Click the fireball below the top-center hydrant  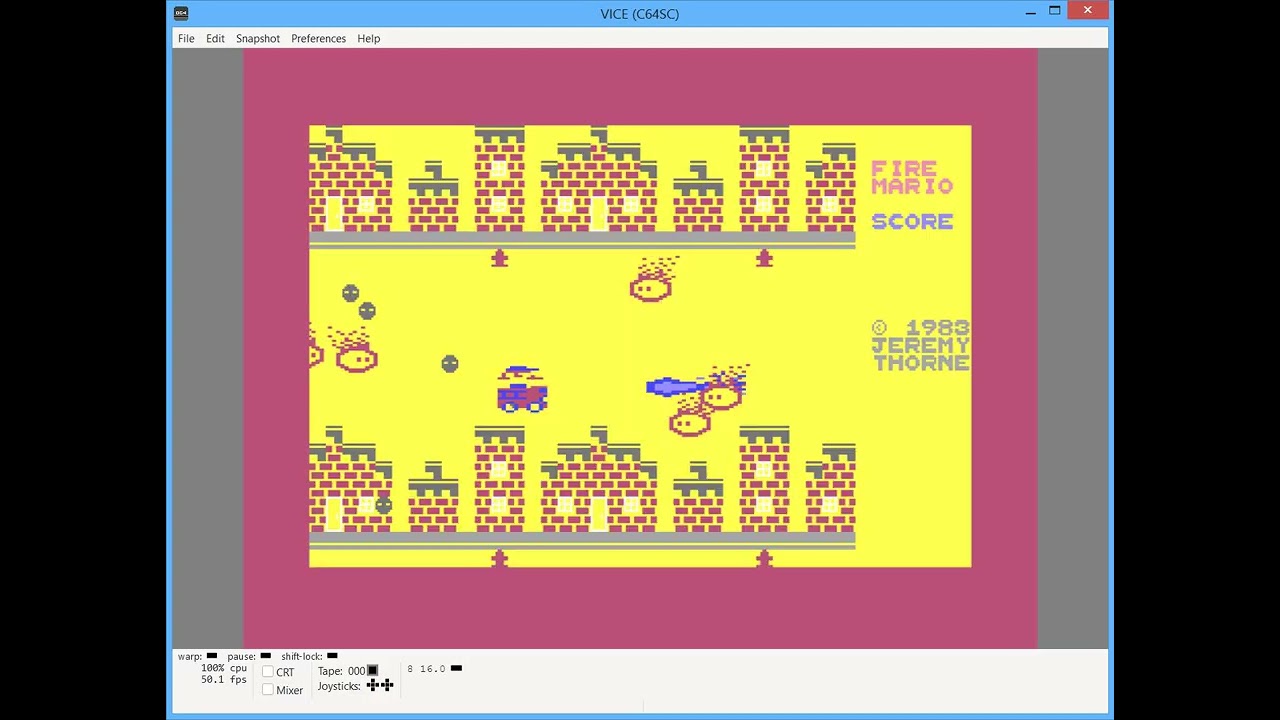652,280
